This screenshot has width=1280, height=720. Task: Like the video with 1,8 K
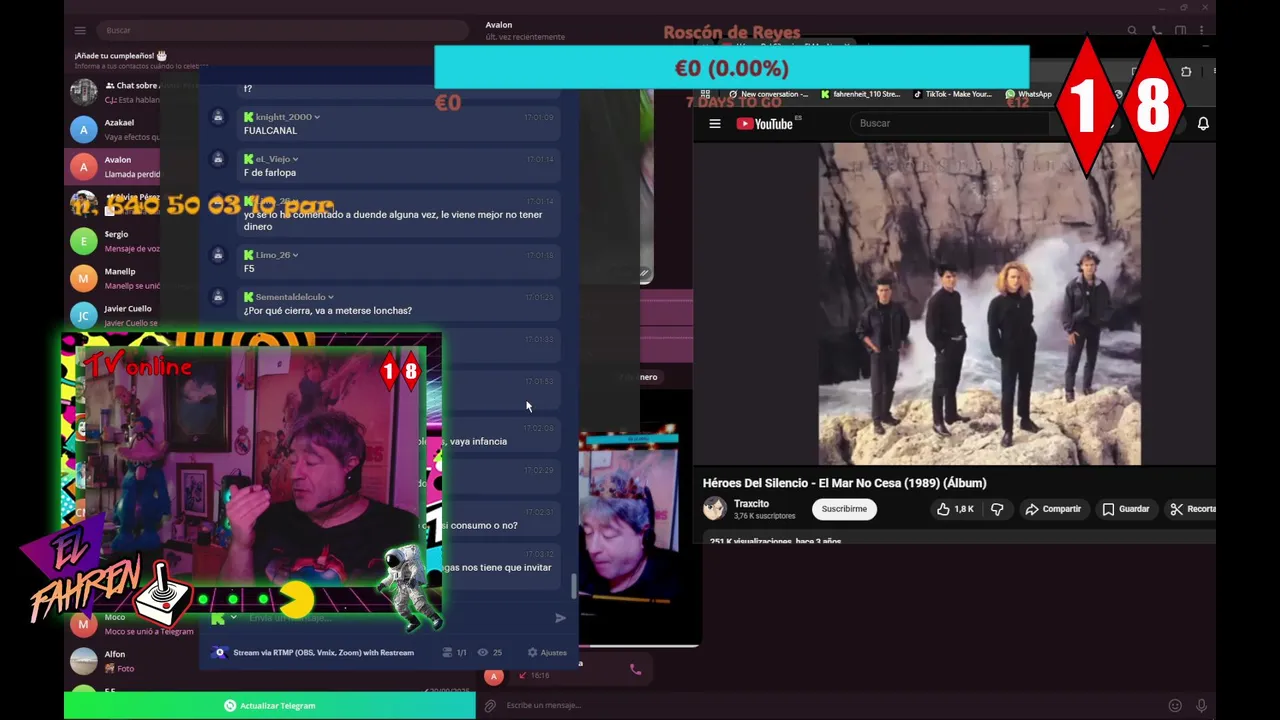click(955, 509)
